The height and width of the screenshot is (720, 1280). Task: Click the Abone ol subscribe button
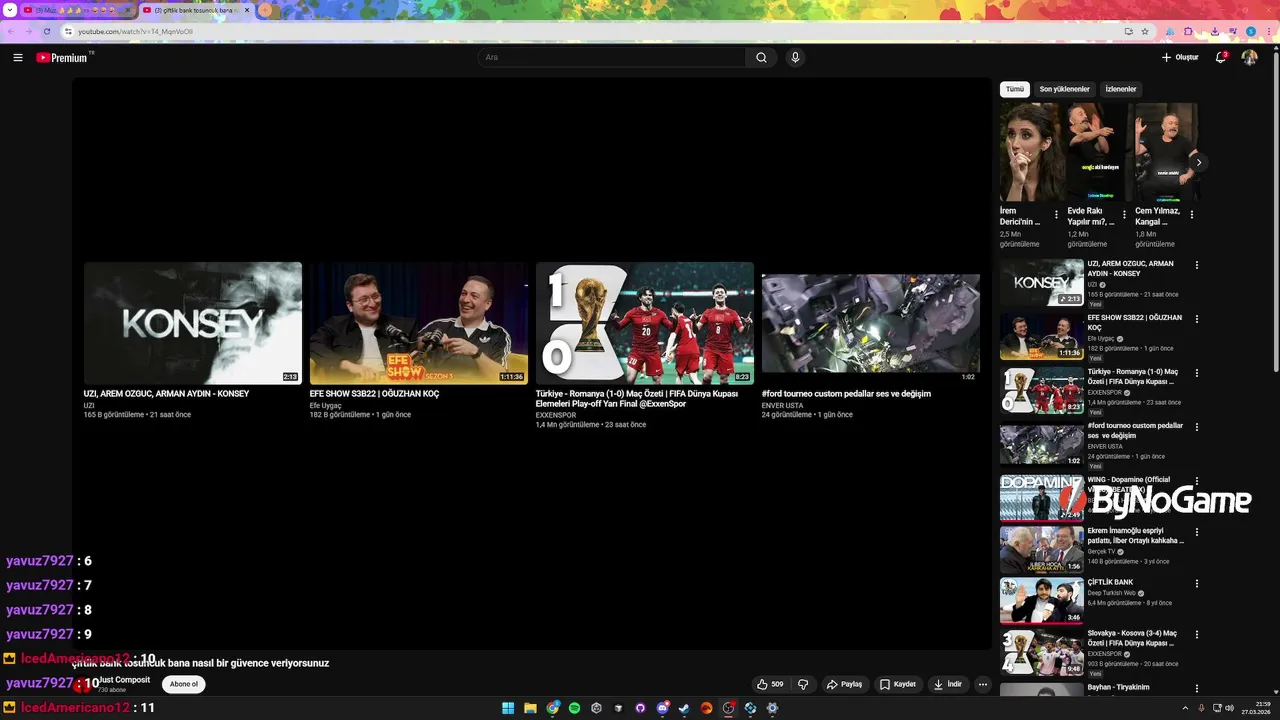184,684
